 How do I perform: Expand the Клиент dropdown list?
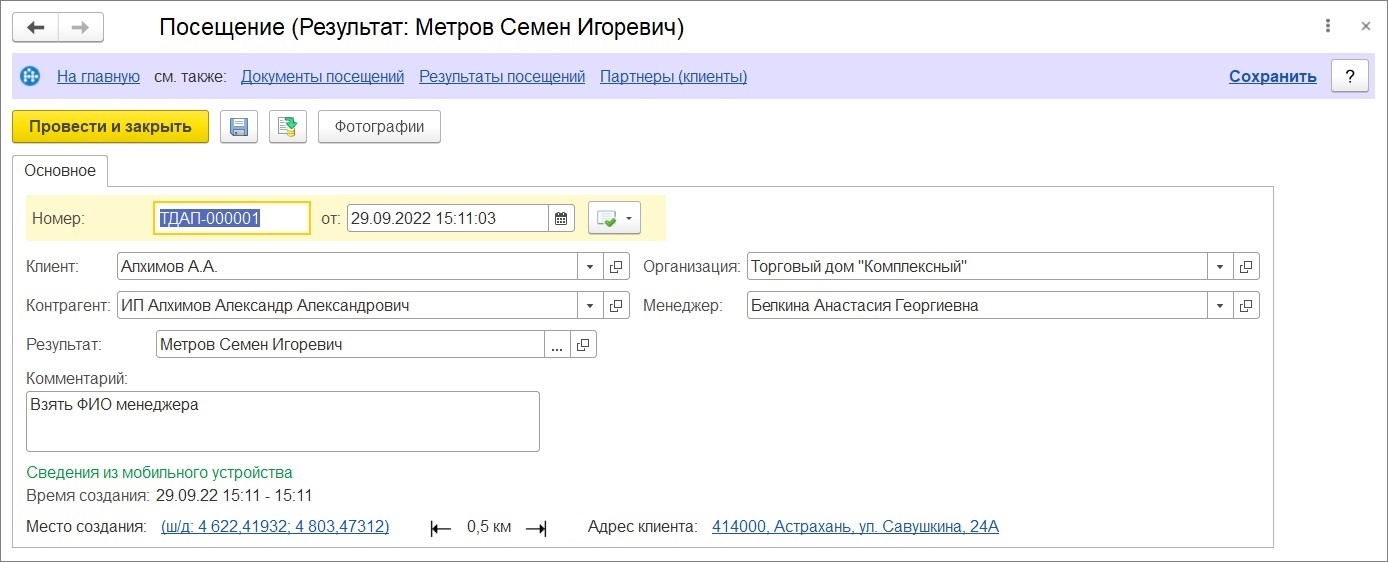(x=590, y=267)
